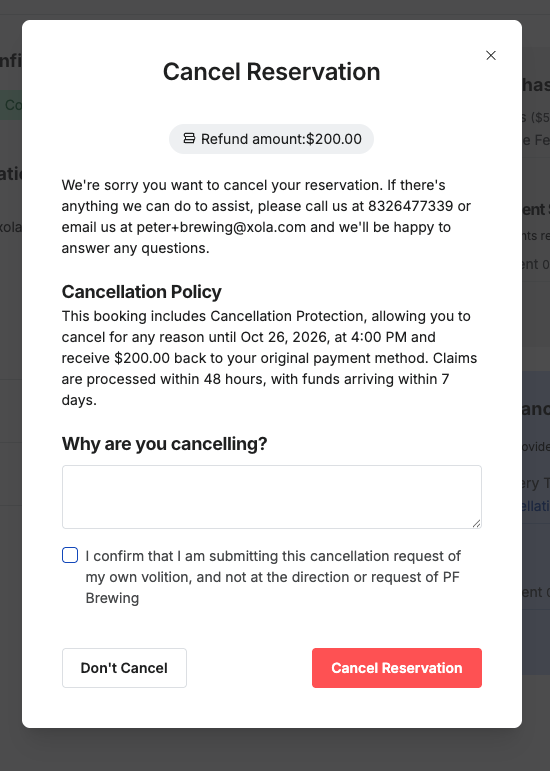
Task: Click the Refund amount $200.00 badge
Action: (271, 139)
